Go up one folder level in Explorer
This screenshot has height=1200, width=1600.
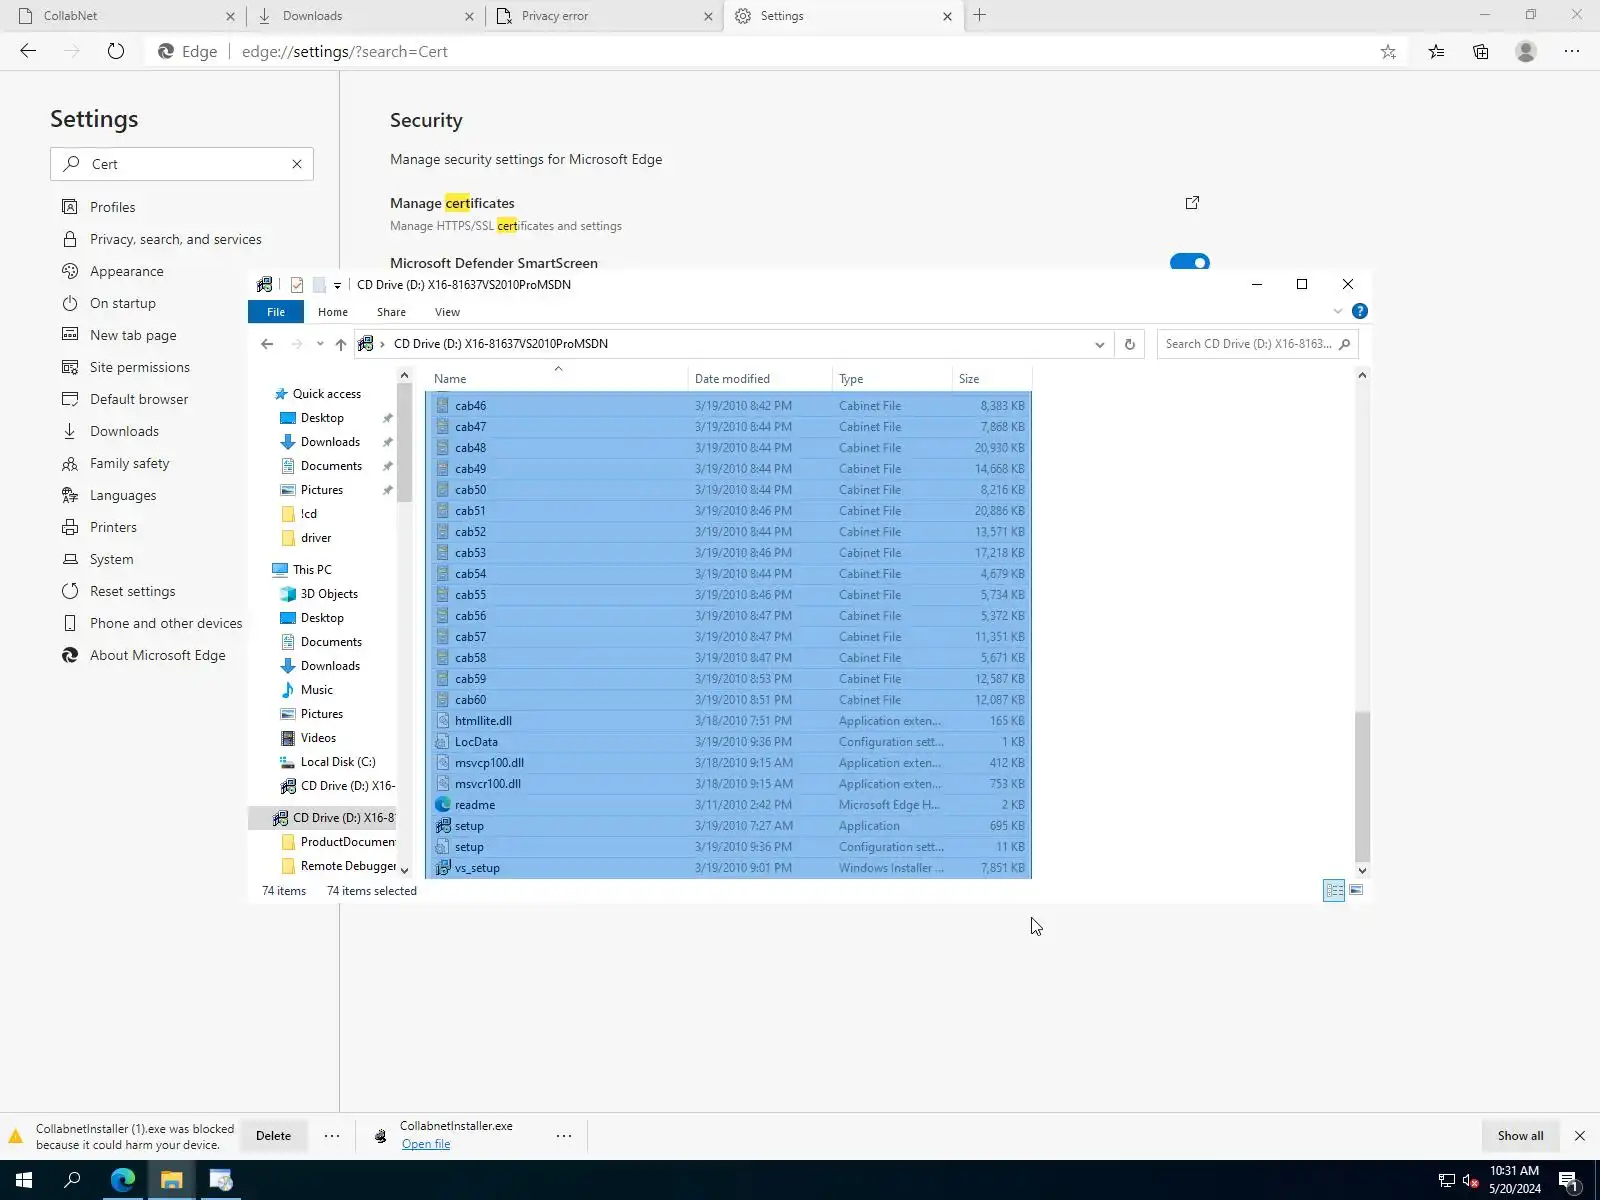click(x=341, y=344)
